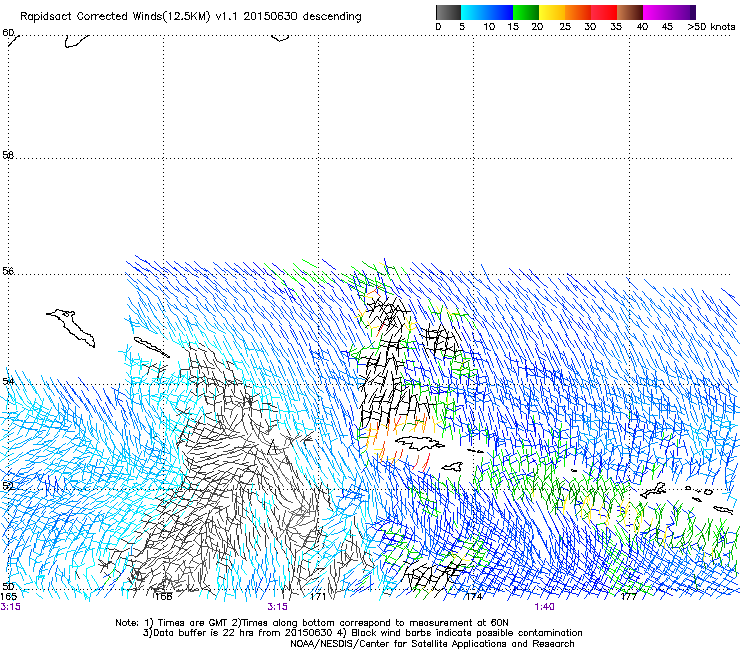740x650 pixels.
Task: Click the latitude label "54"
Action: click(8, 381)
